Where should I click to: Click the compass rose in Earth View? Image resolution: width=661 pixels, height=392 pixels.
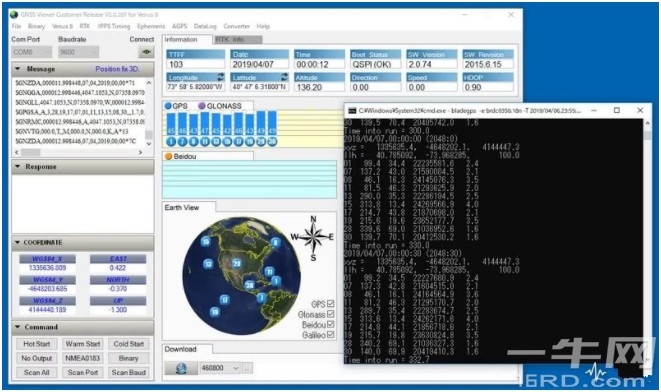(x=313, y=237)
